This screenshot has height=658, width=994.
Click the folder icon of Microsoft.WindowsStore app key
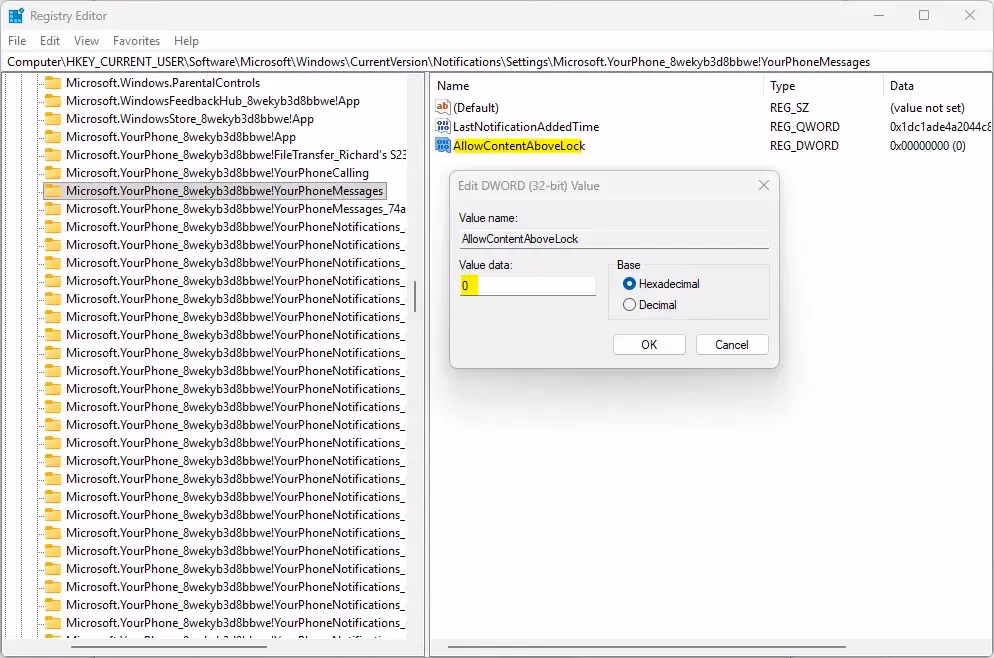tap(53, 118)
